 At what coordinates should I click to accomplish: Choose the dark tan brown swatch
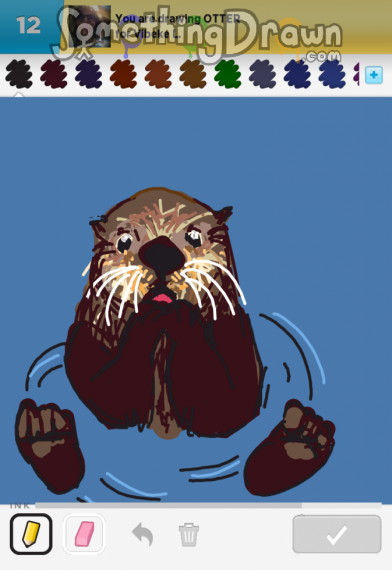[x=193, y=75]
